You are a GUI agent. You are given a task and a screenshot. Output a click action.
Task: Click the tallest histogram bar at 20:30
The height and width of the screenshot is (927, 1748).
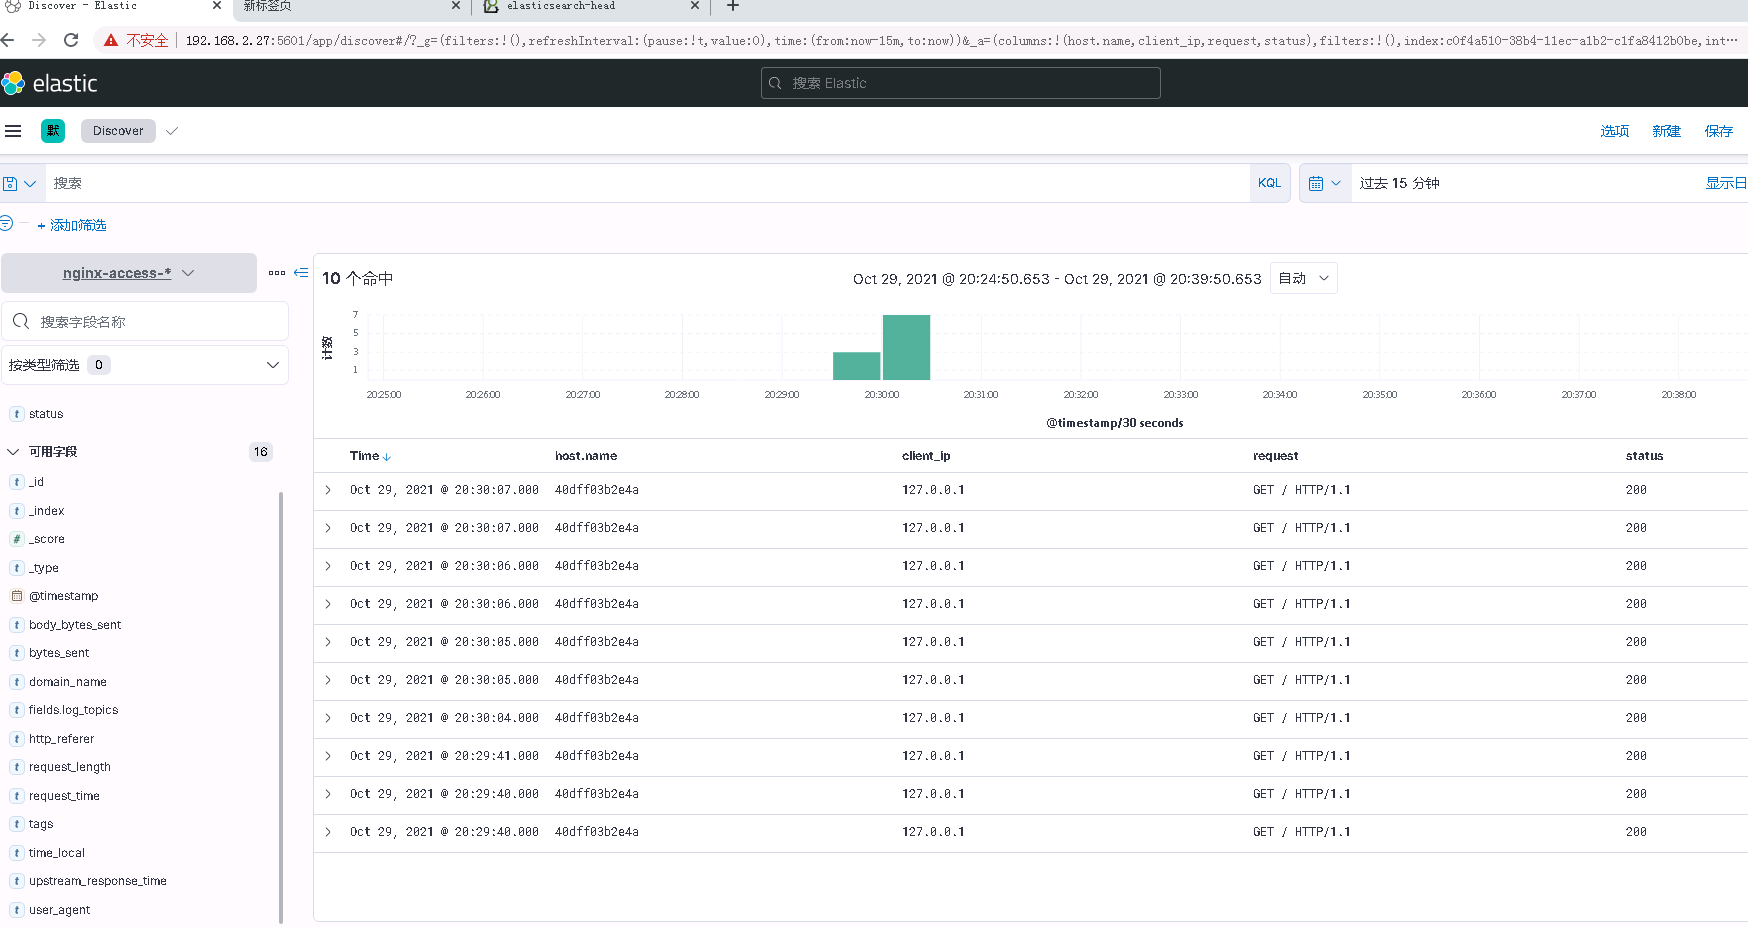(907, 347)
